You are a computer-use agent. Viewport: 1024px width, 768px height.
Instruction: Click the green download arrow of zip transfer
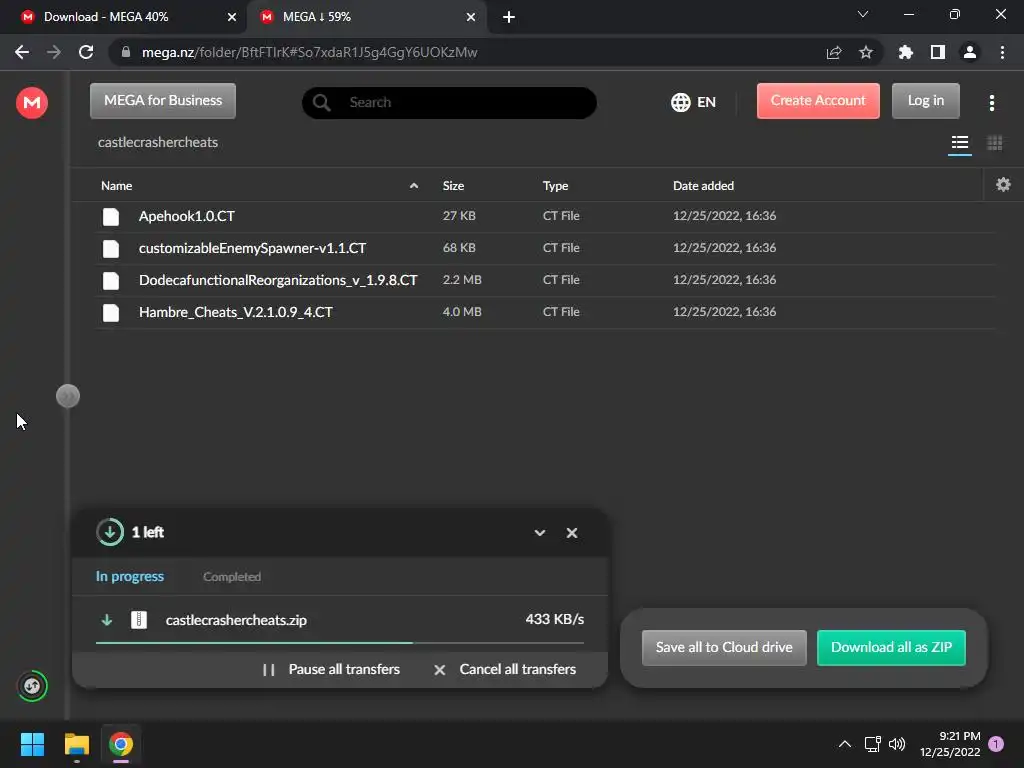click(106, 620)
